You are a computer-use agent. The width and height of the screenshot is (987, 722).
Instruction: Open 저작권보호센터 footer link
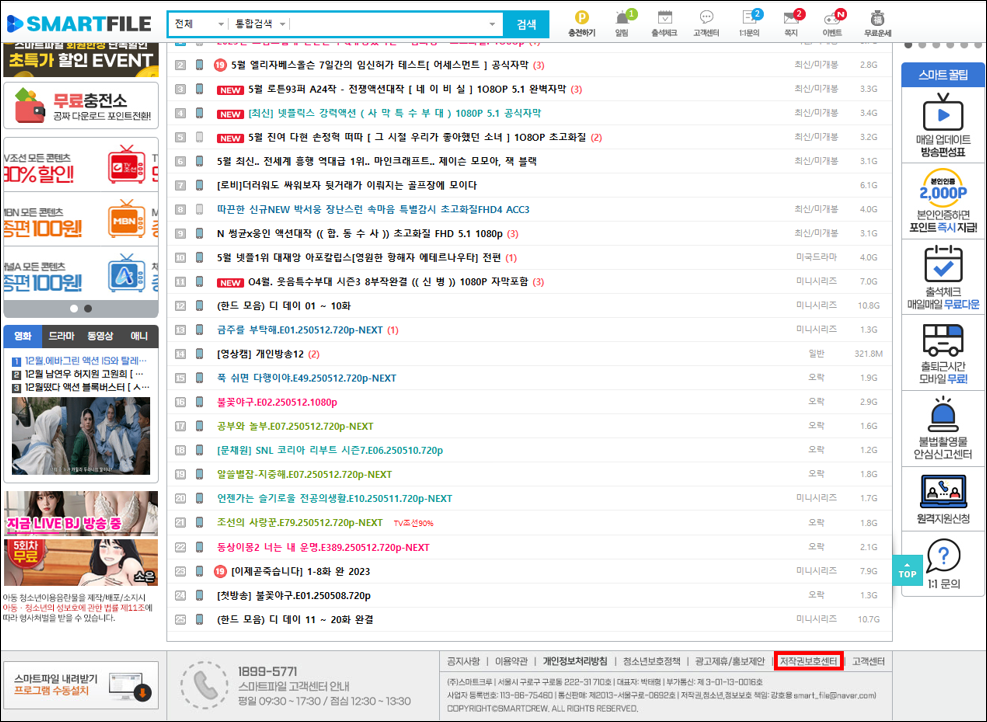click(x=809, y=661)
